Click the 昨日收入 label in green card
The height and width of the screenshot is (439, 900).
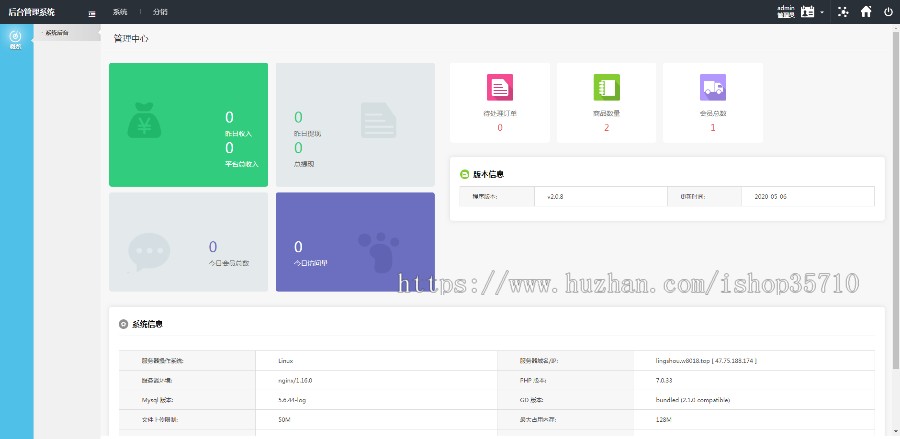238,134
